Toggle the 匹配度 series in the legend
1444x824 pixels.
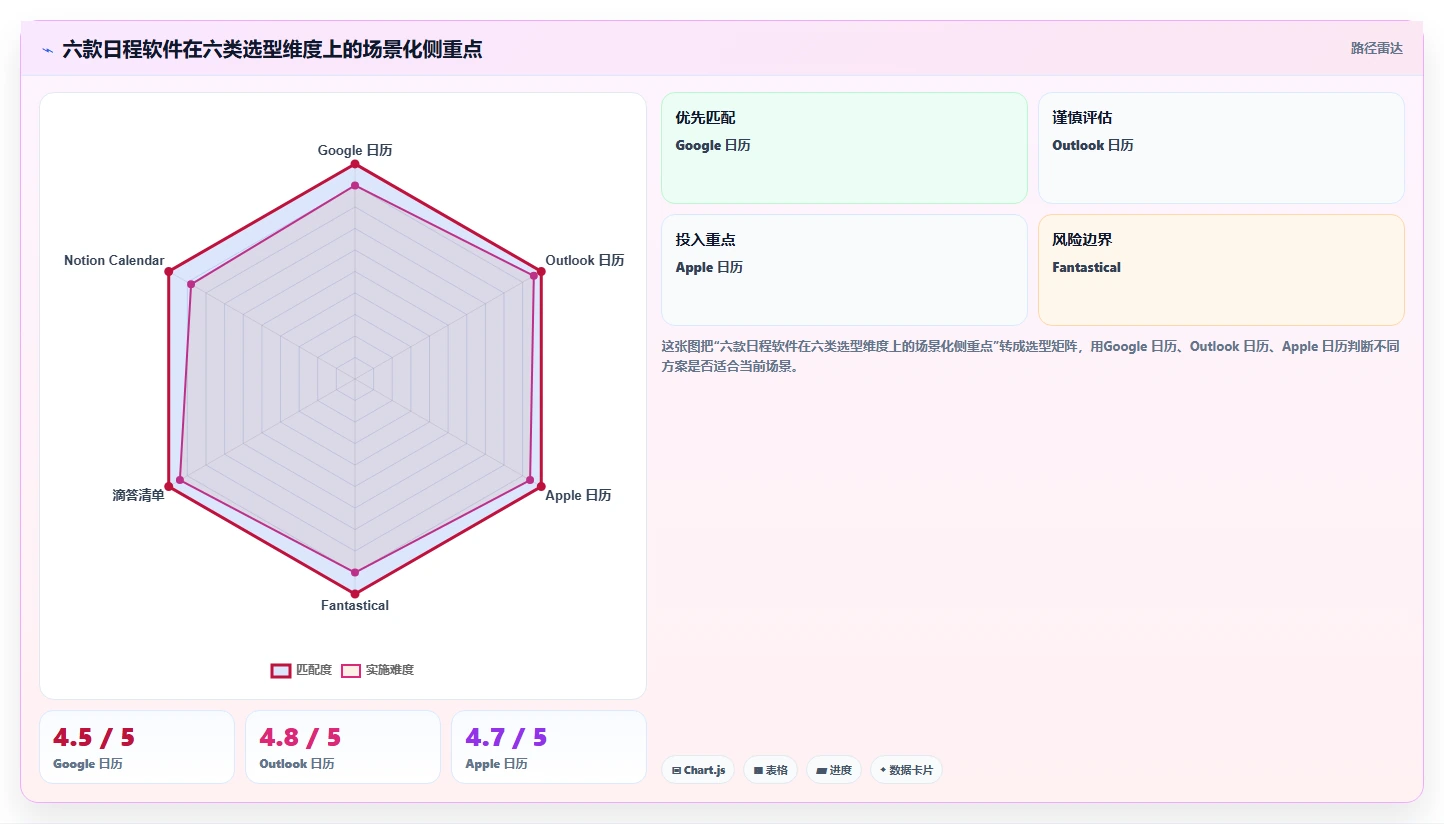(x=301, y=670)
